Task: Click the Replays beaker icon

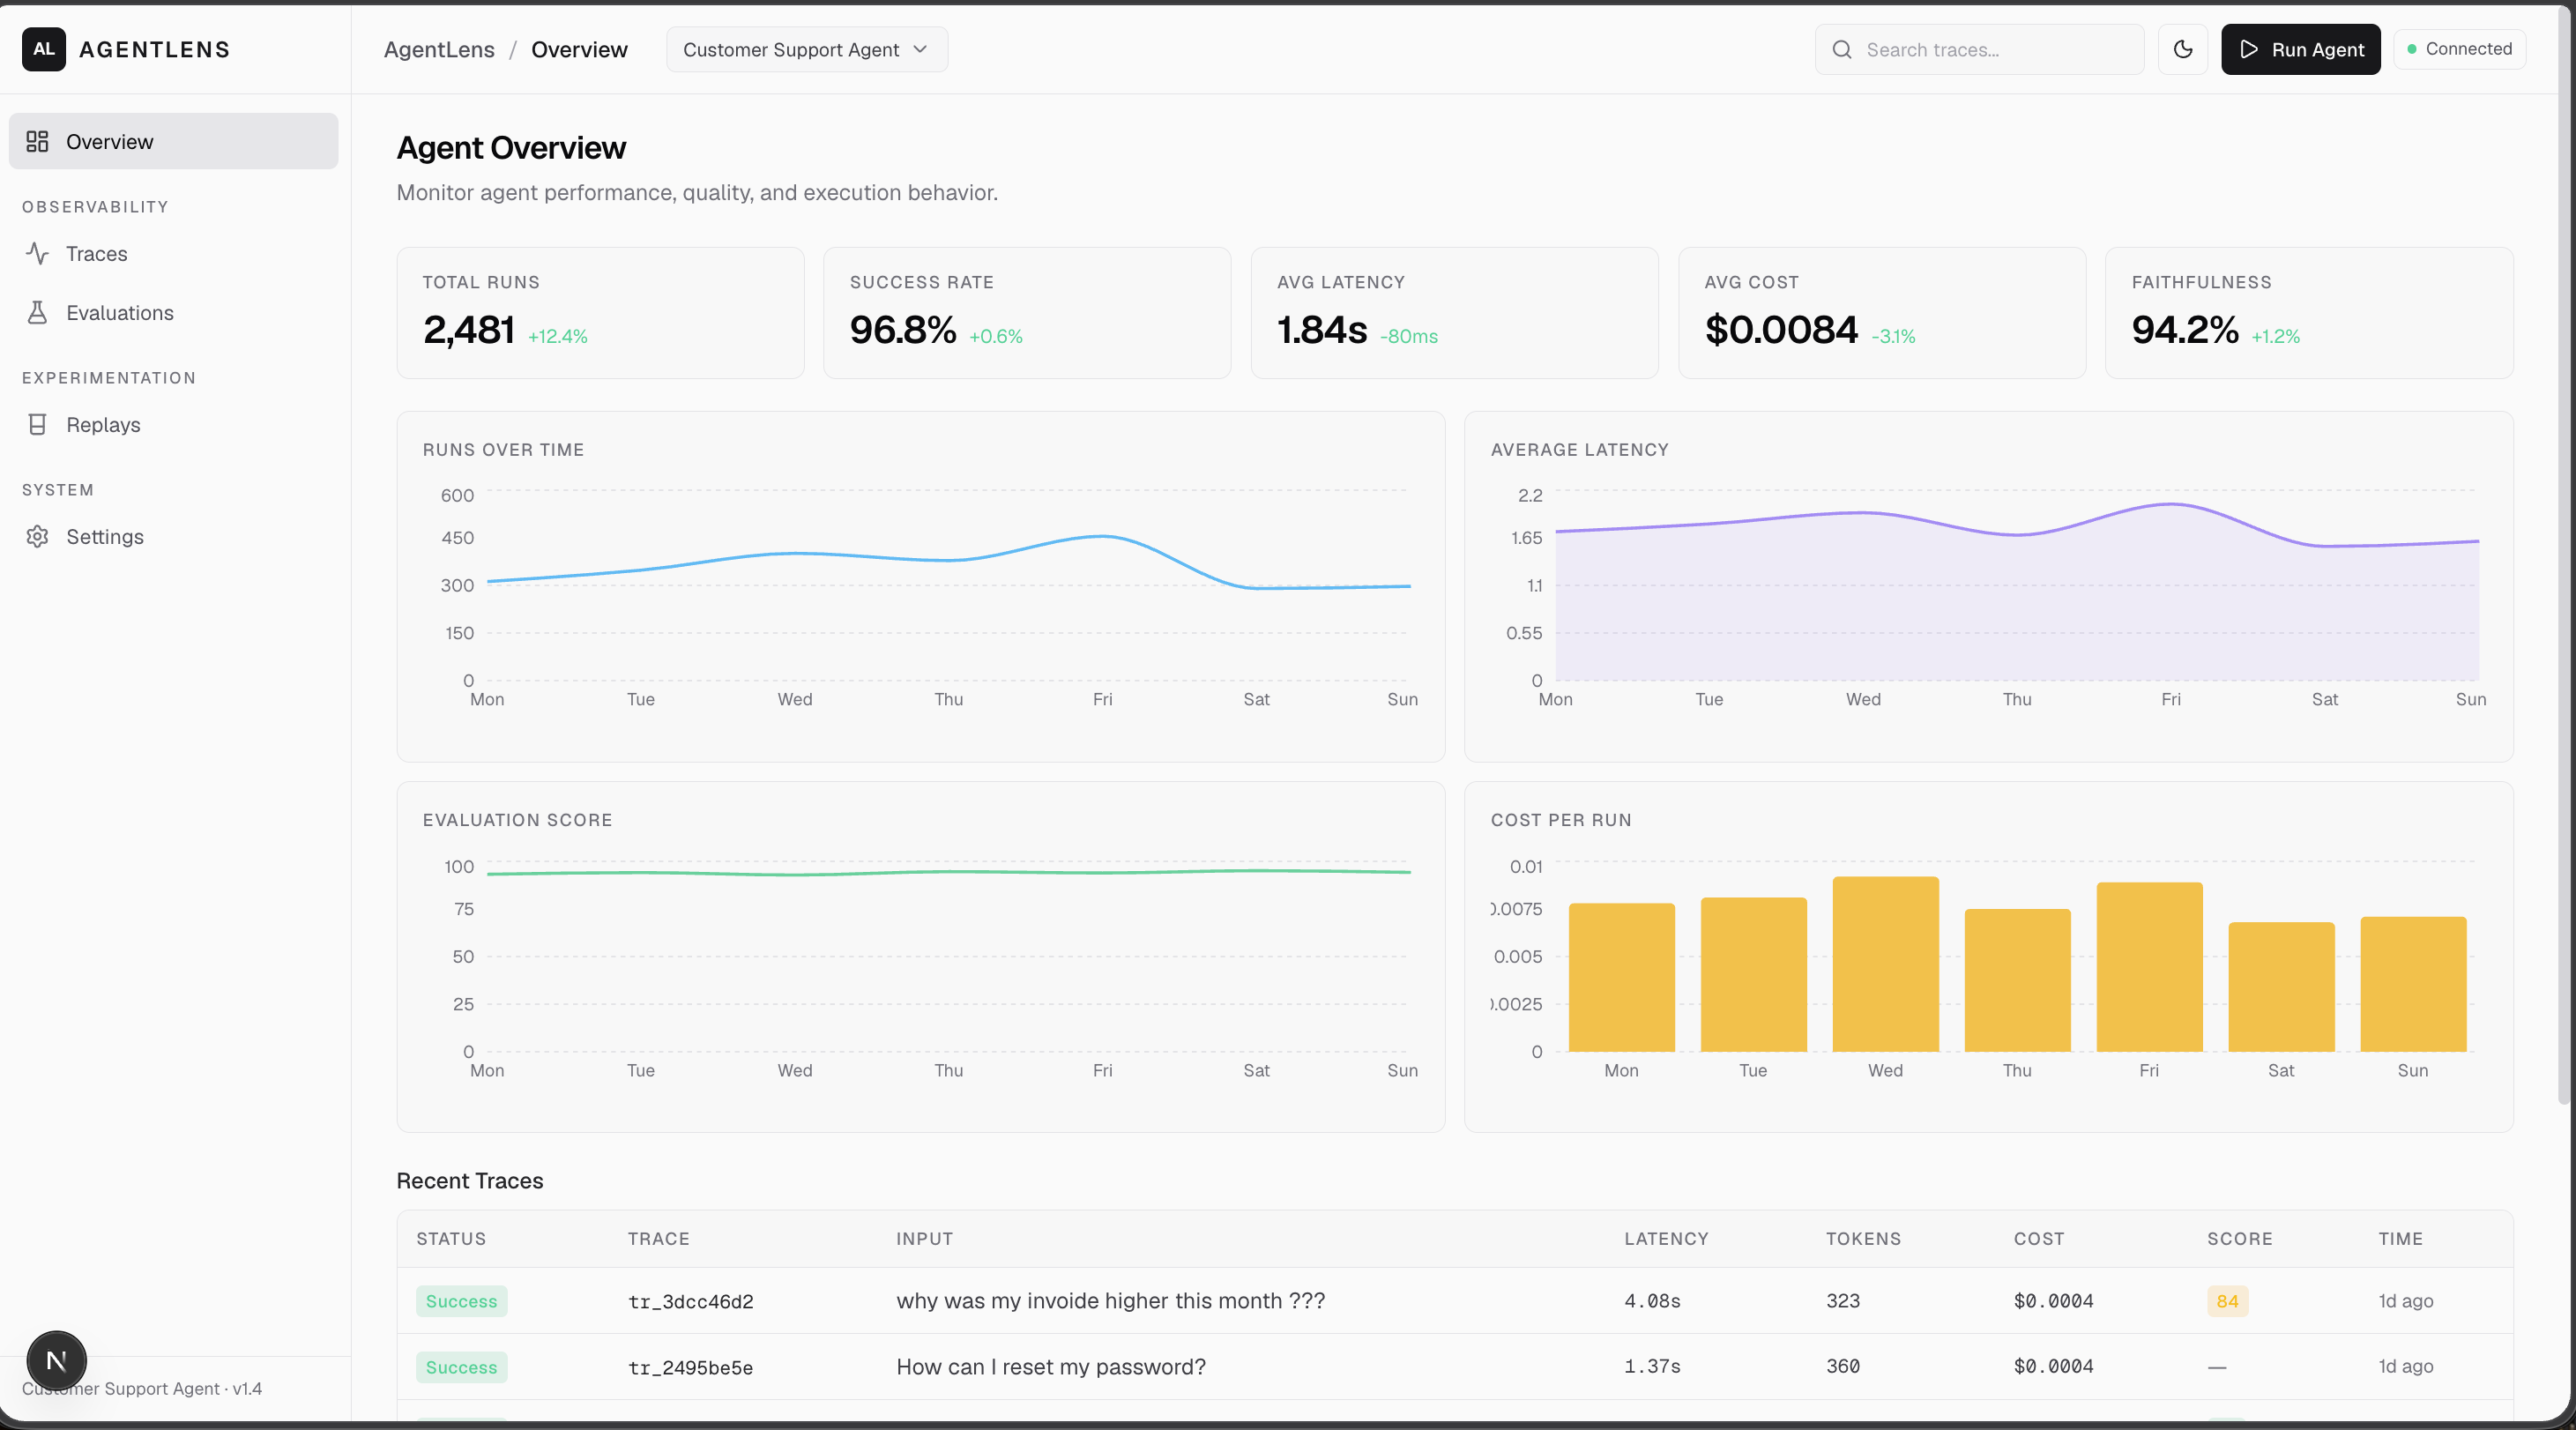Action: (38, 424)
